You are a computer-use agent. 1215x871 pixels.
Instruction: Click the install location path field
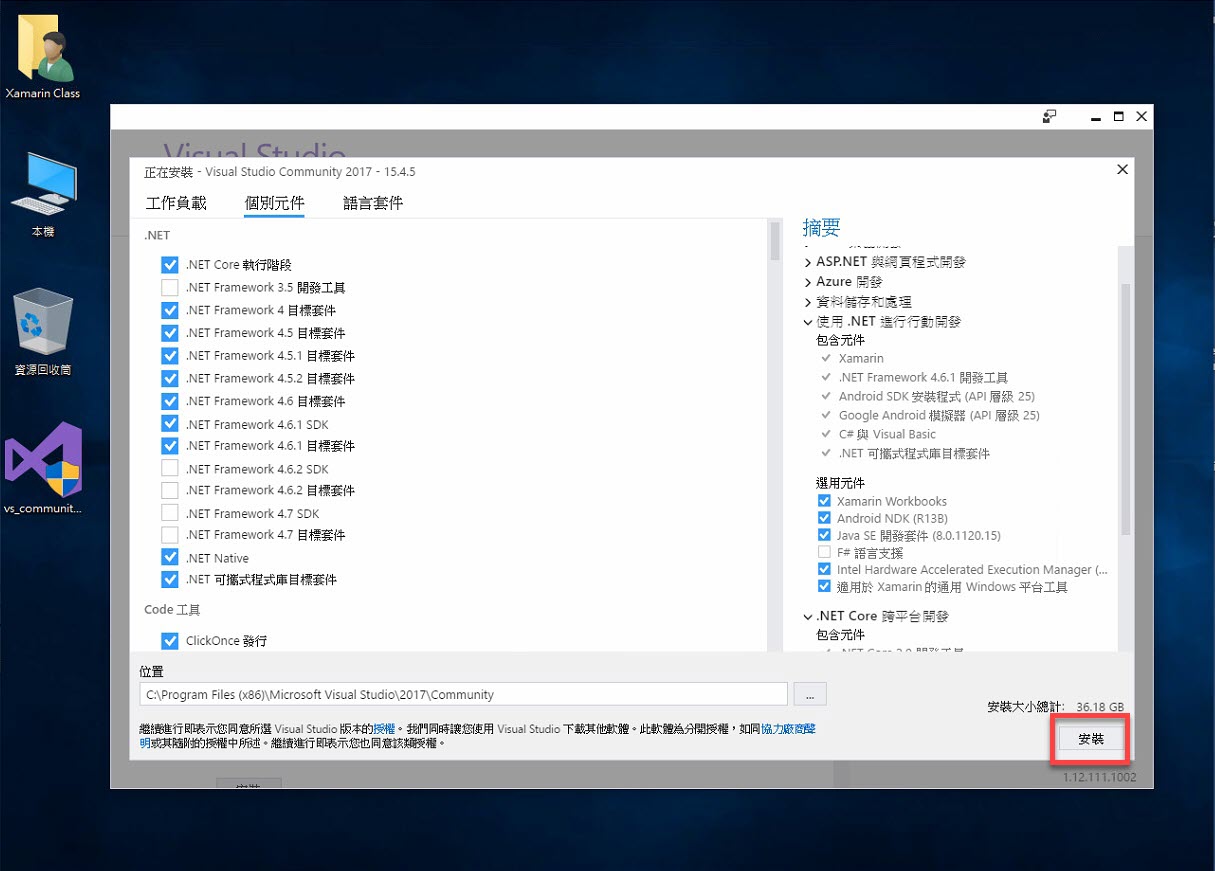464,694
